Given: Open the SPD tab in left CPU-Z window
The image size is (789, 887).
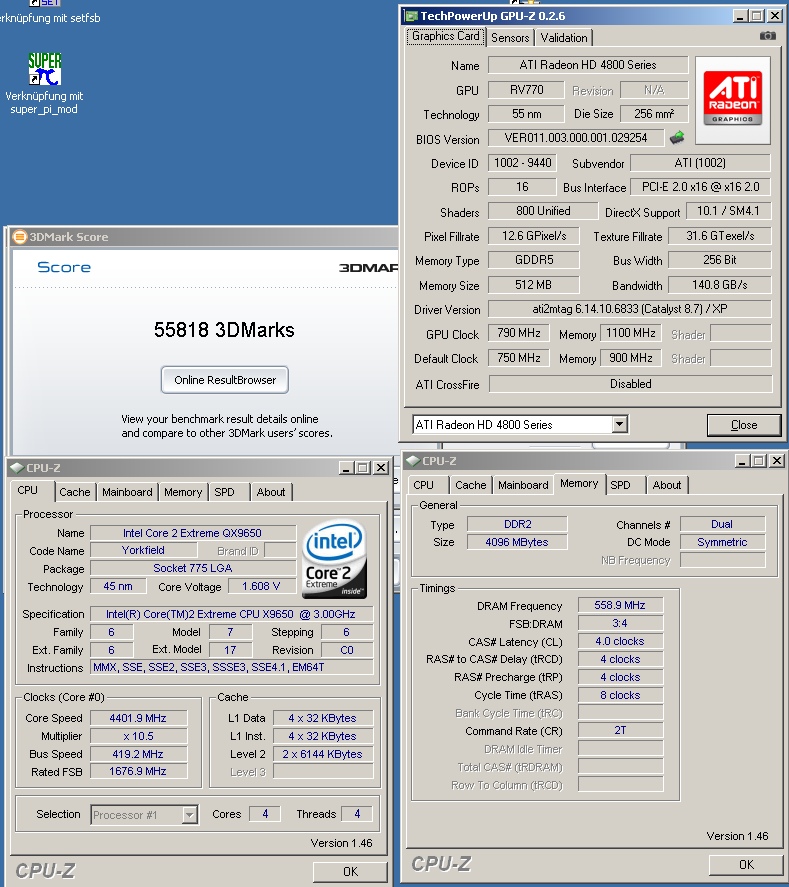Looking at the screenshot, I should pos(224,492).
